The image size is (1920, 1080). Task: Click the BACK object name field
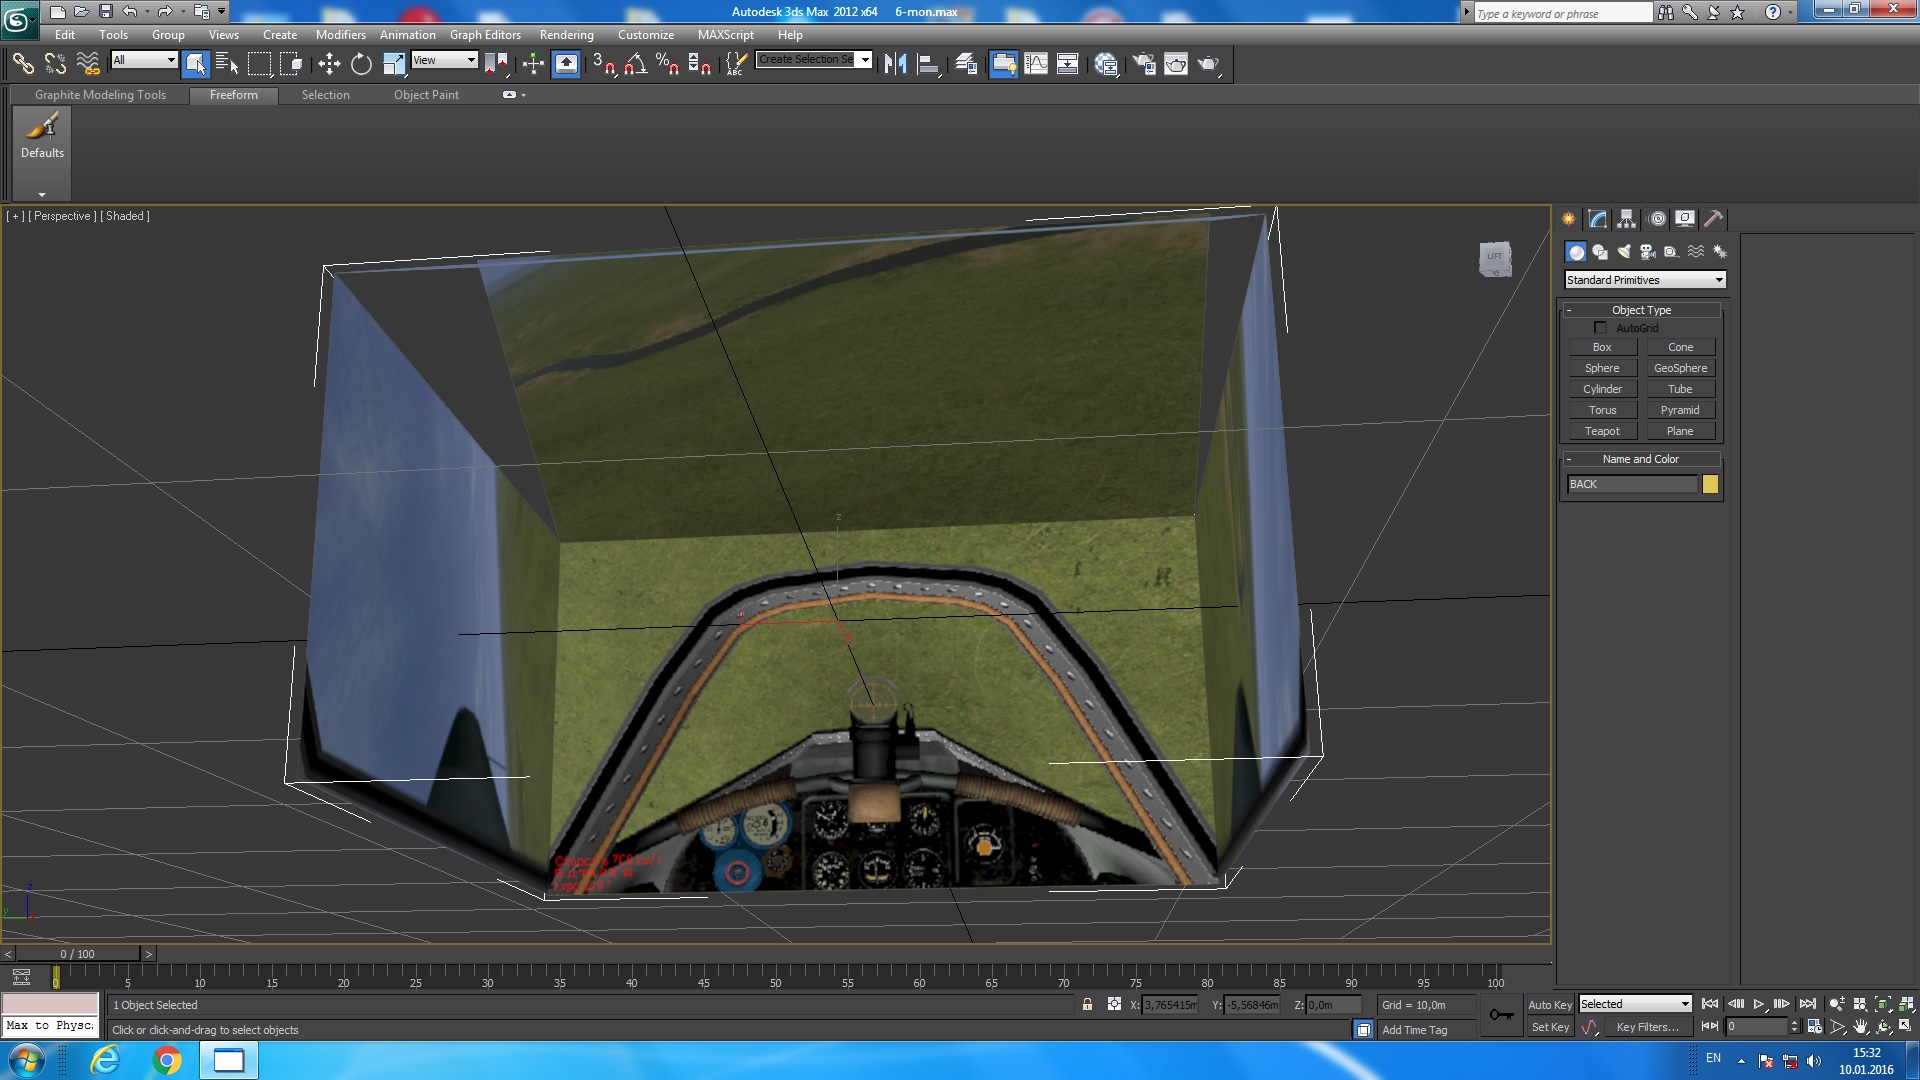(1631, 484)
